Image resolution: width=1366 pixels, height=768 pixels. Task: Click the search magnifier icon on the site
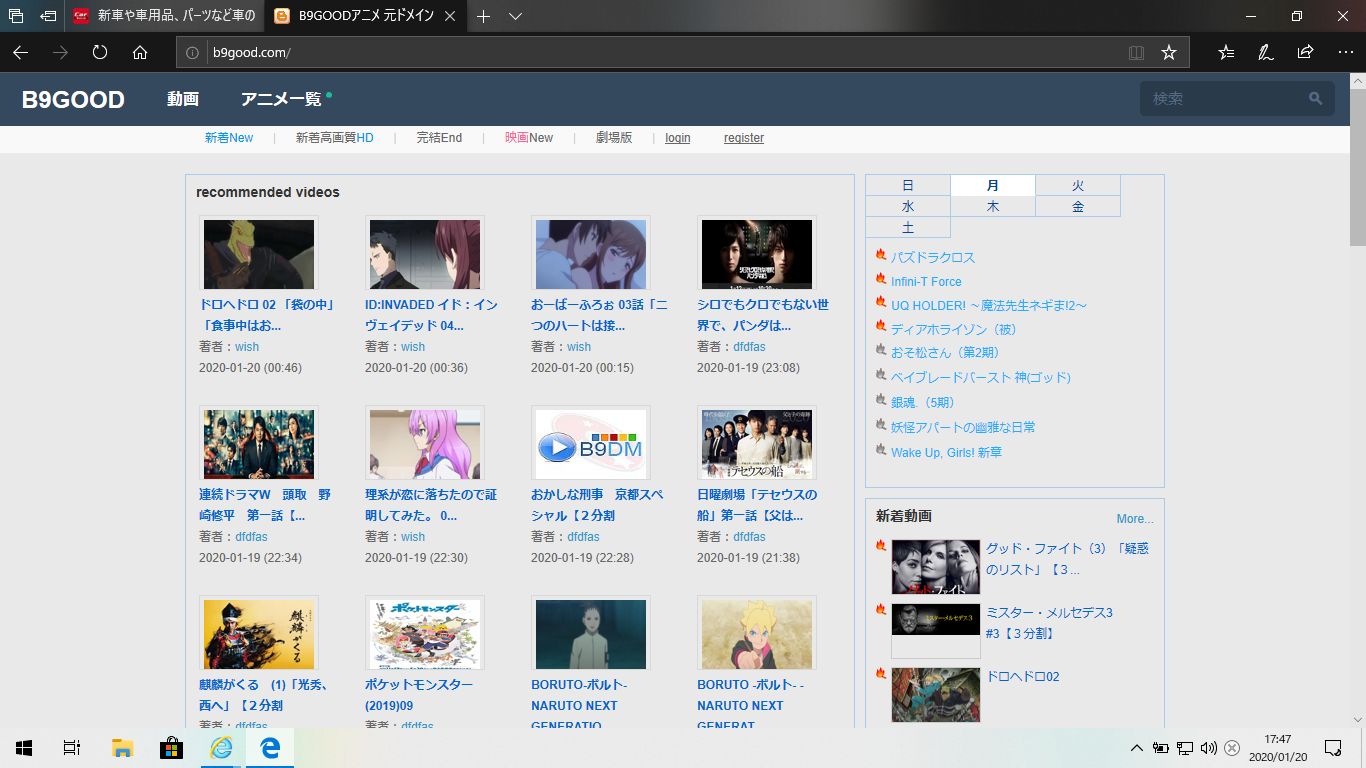pos(1315,98)
